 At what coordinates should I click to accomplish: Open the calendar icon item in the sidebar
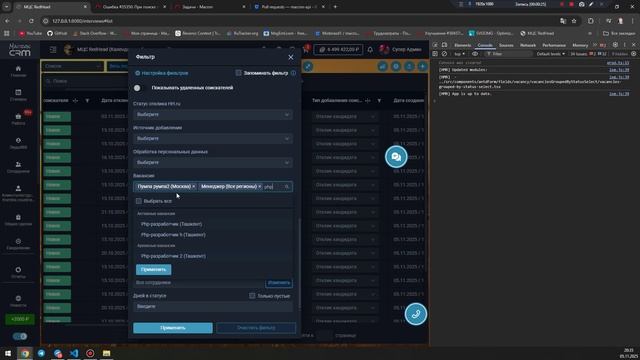18,95
